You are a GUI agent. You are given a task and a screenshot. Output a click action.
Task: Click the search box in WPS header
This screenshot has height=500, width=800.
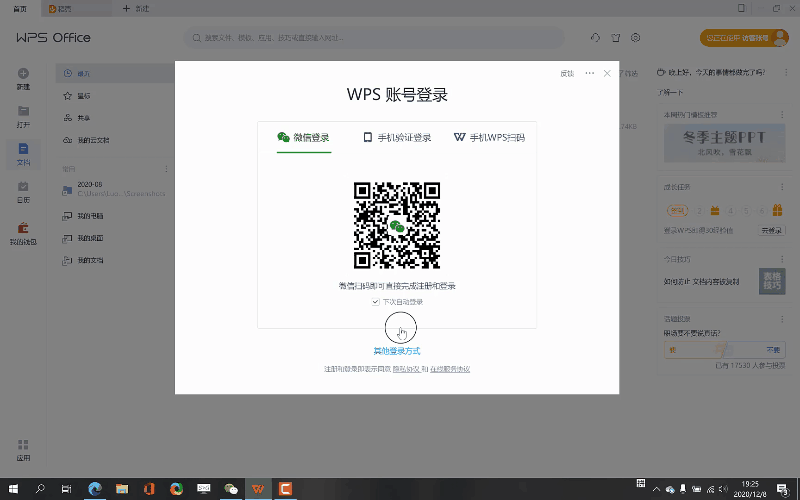click(x=374, y=38)
